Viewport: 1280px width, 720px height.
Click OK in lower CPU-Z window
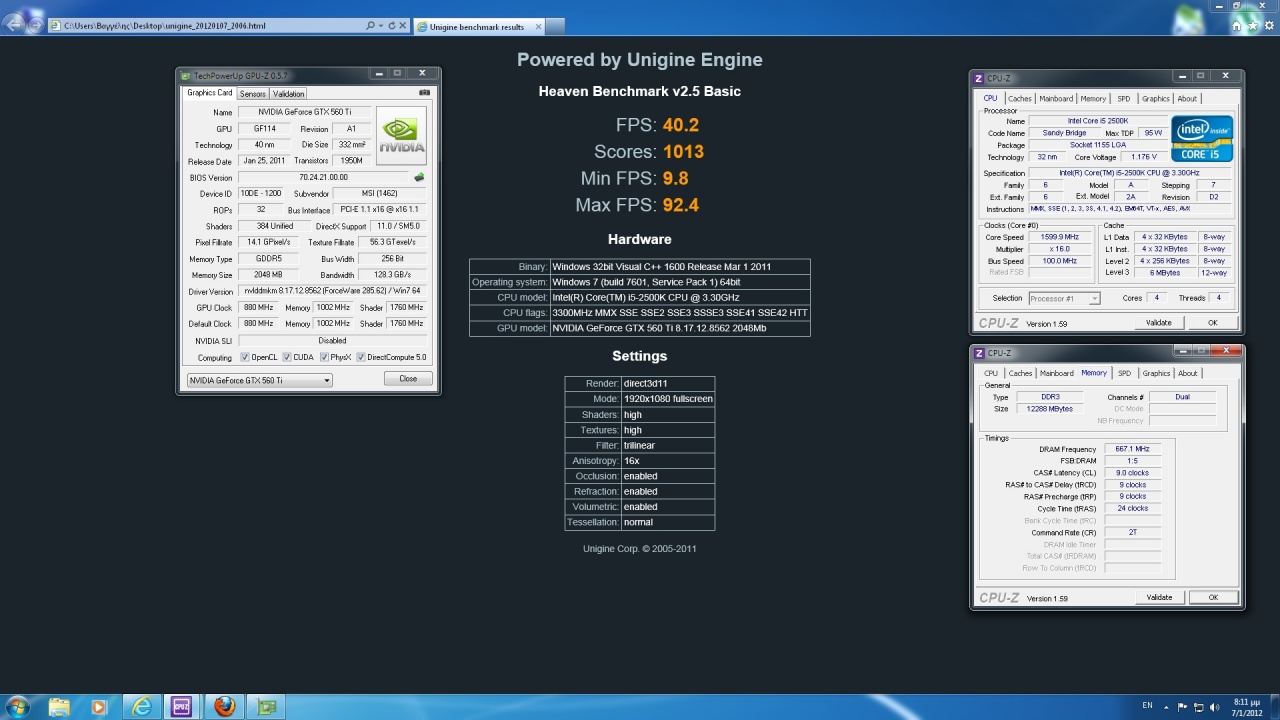pyautogui.click(x=1213, y=598)
